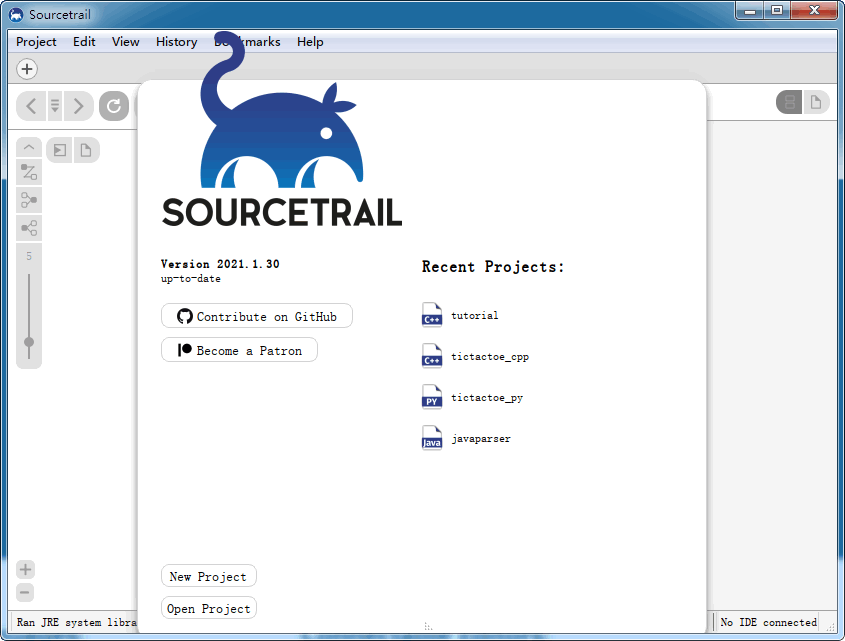This screenshot has width=845, height=641.
Task: Click the Sourcetrail title bar icon
Action: [16, 15]
